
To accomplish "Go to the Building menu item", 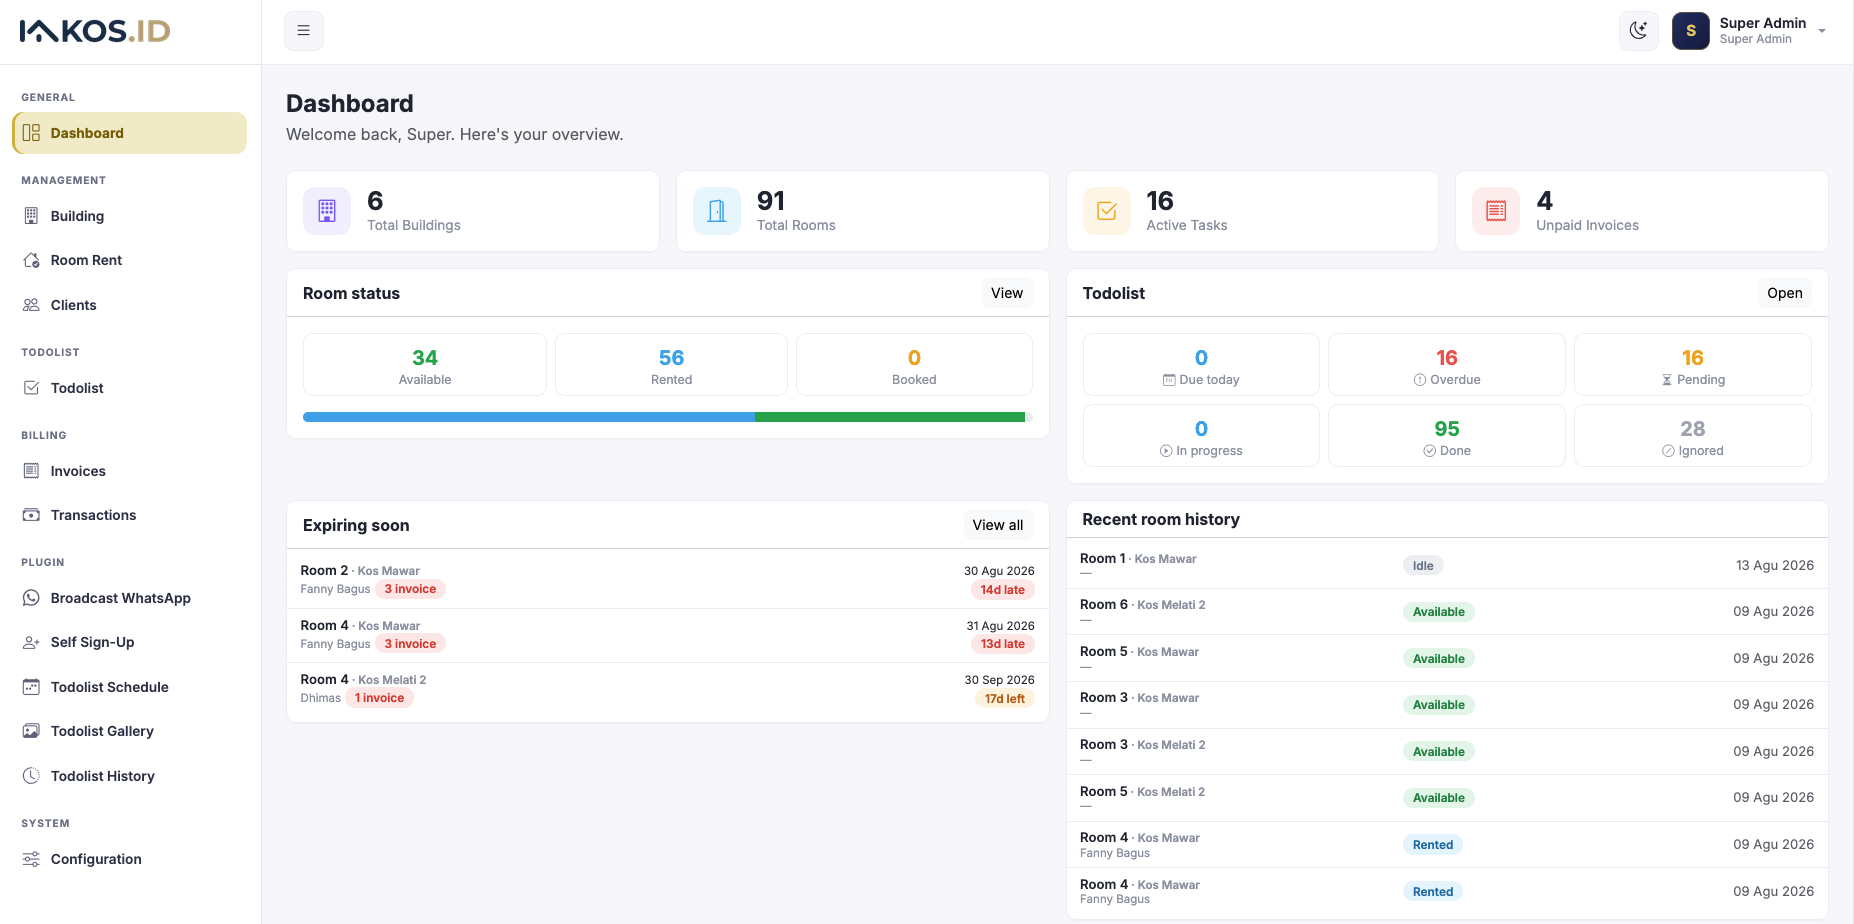I will (130, 216).
